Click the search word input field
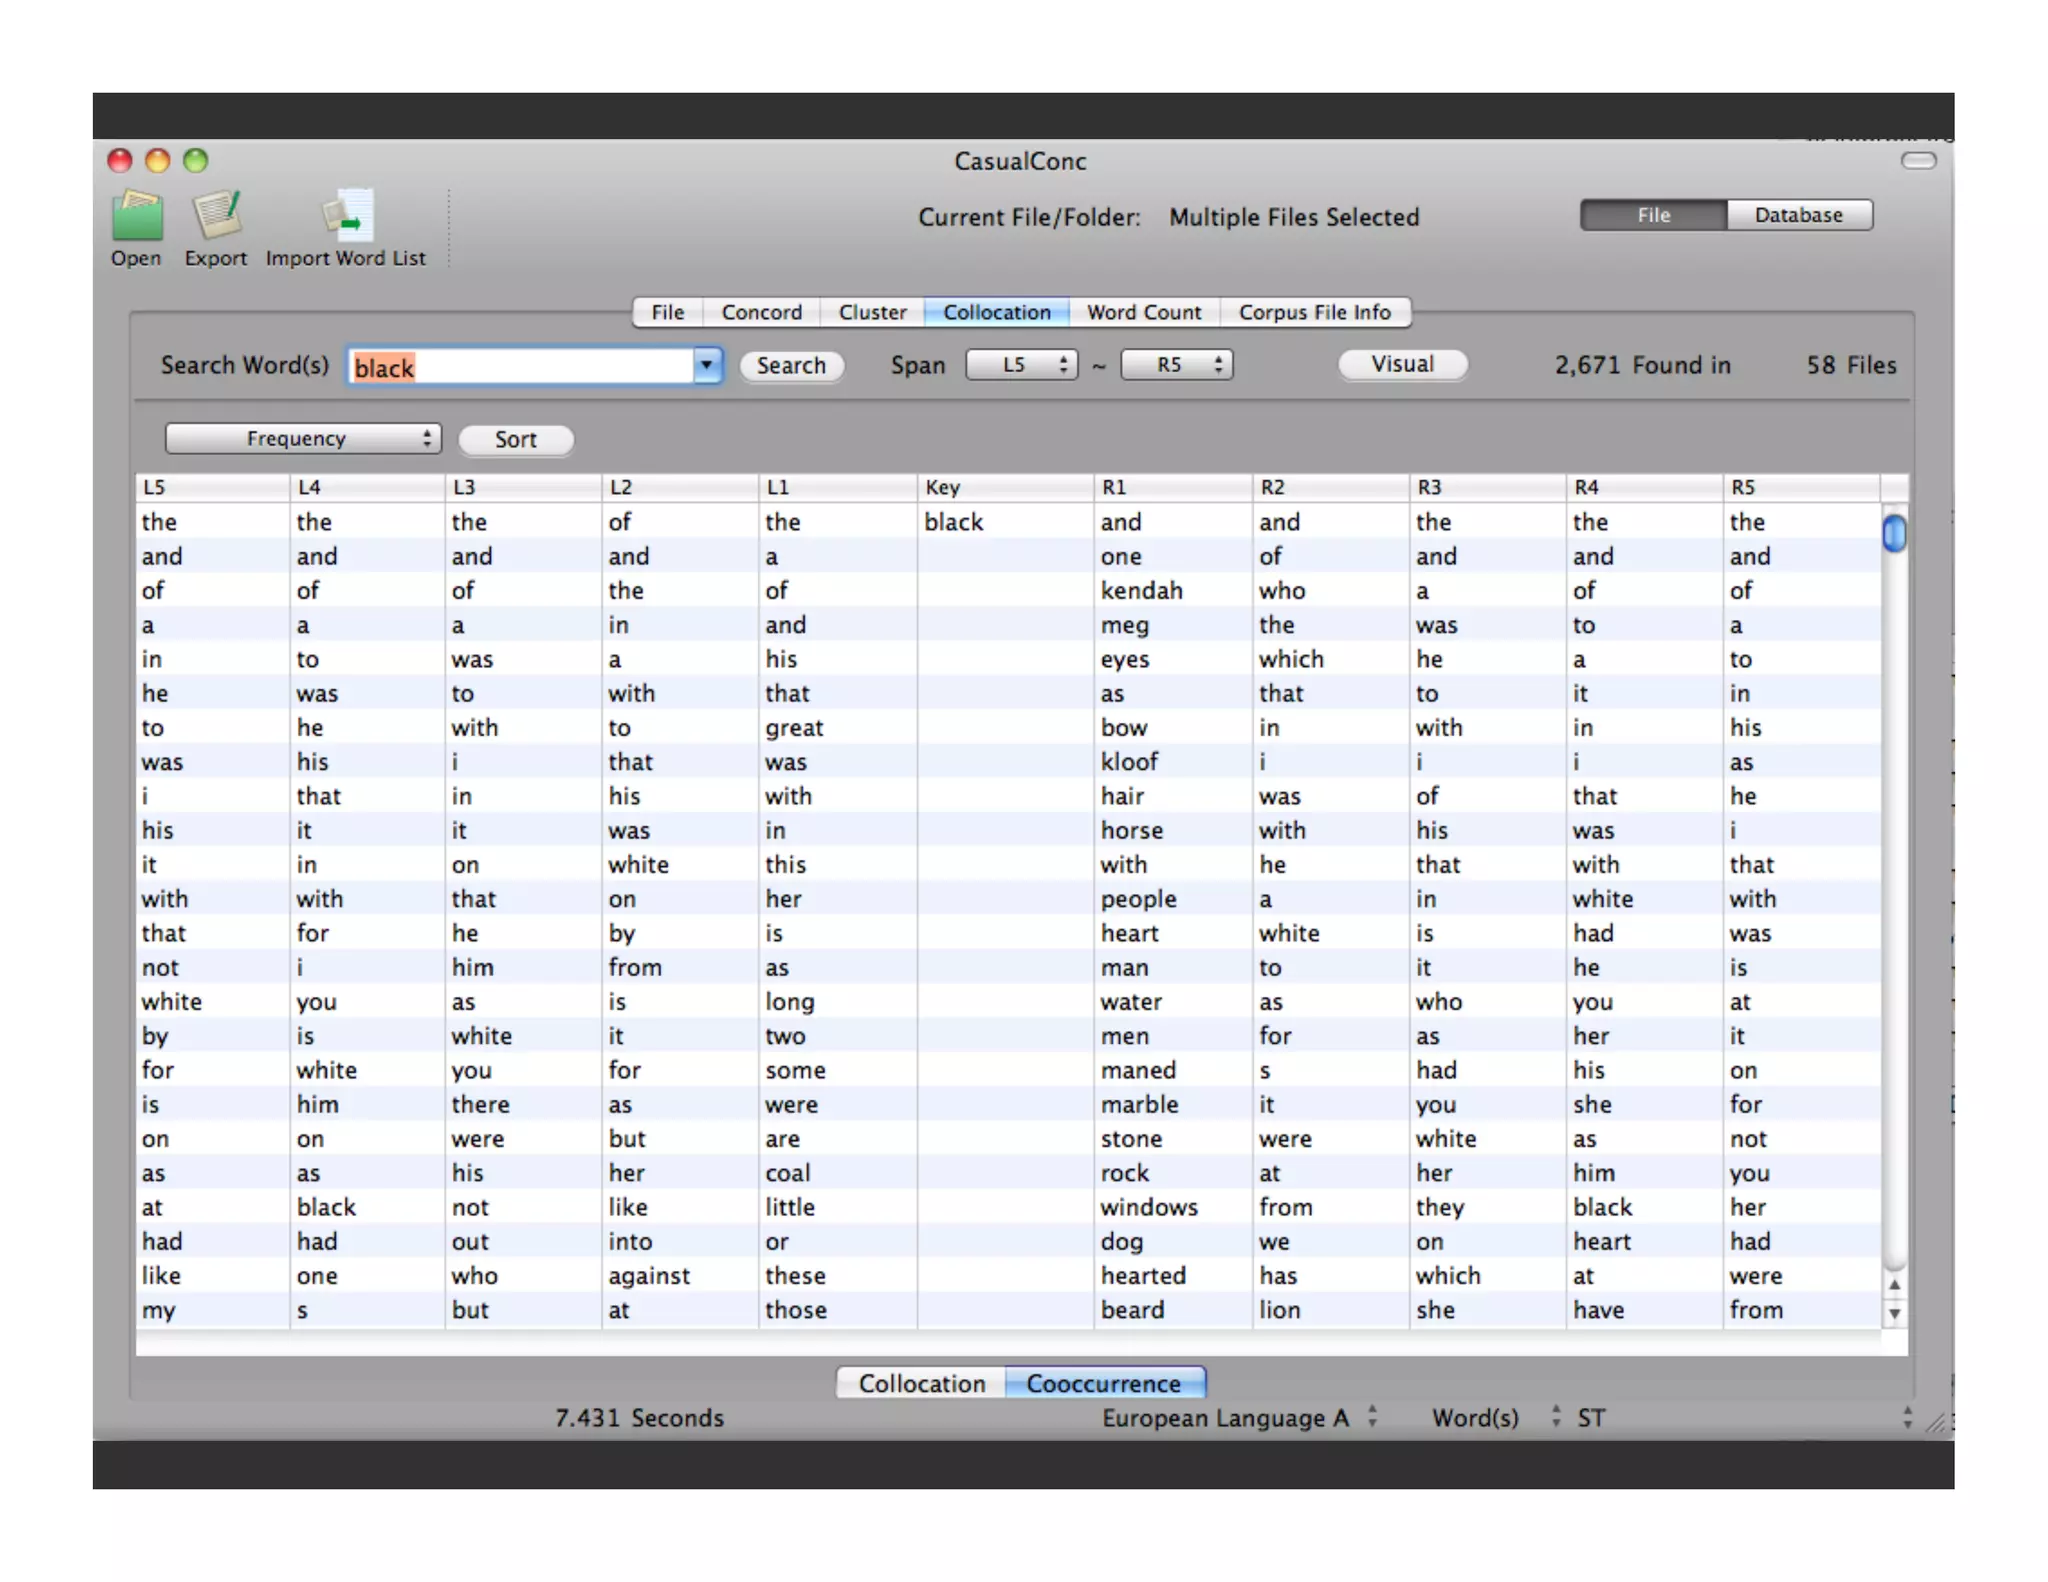 [x=520, y=367]
